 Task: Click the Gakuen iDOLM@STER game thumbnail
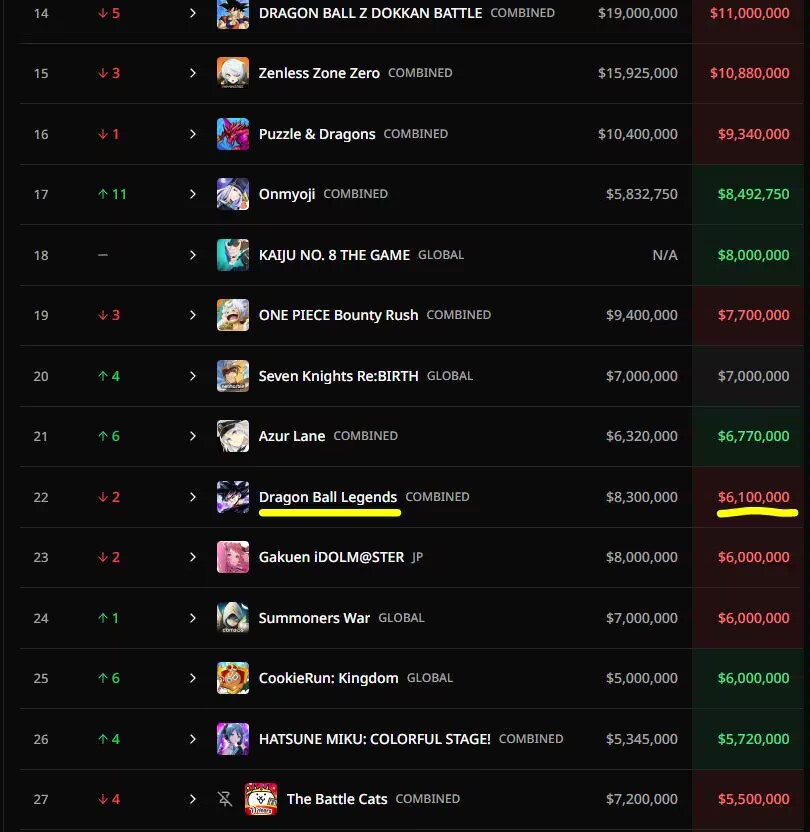tap(233, 557)
